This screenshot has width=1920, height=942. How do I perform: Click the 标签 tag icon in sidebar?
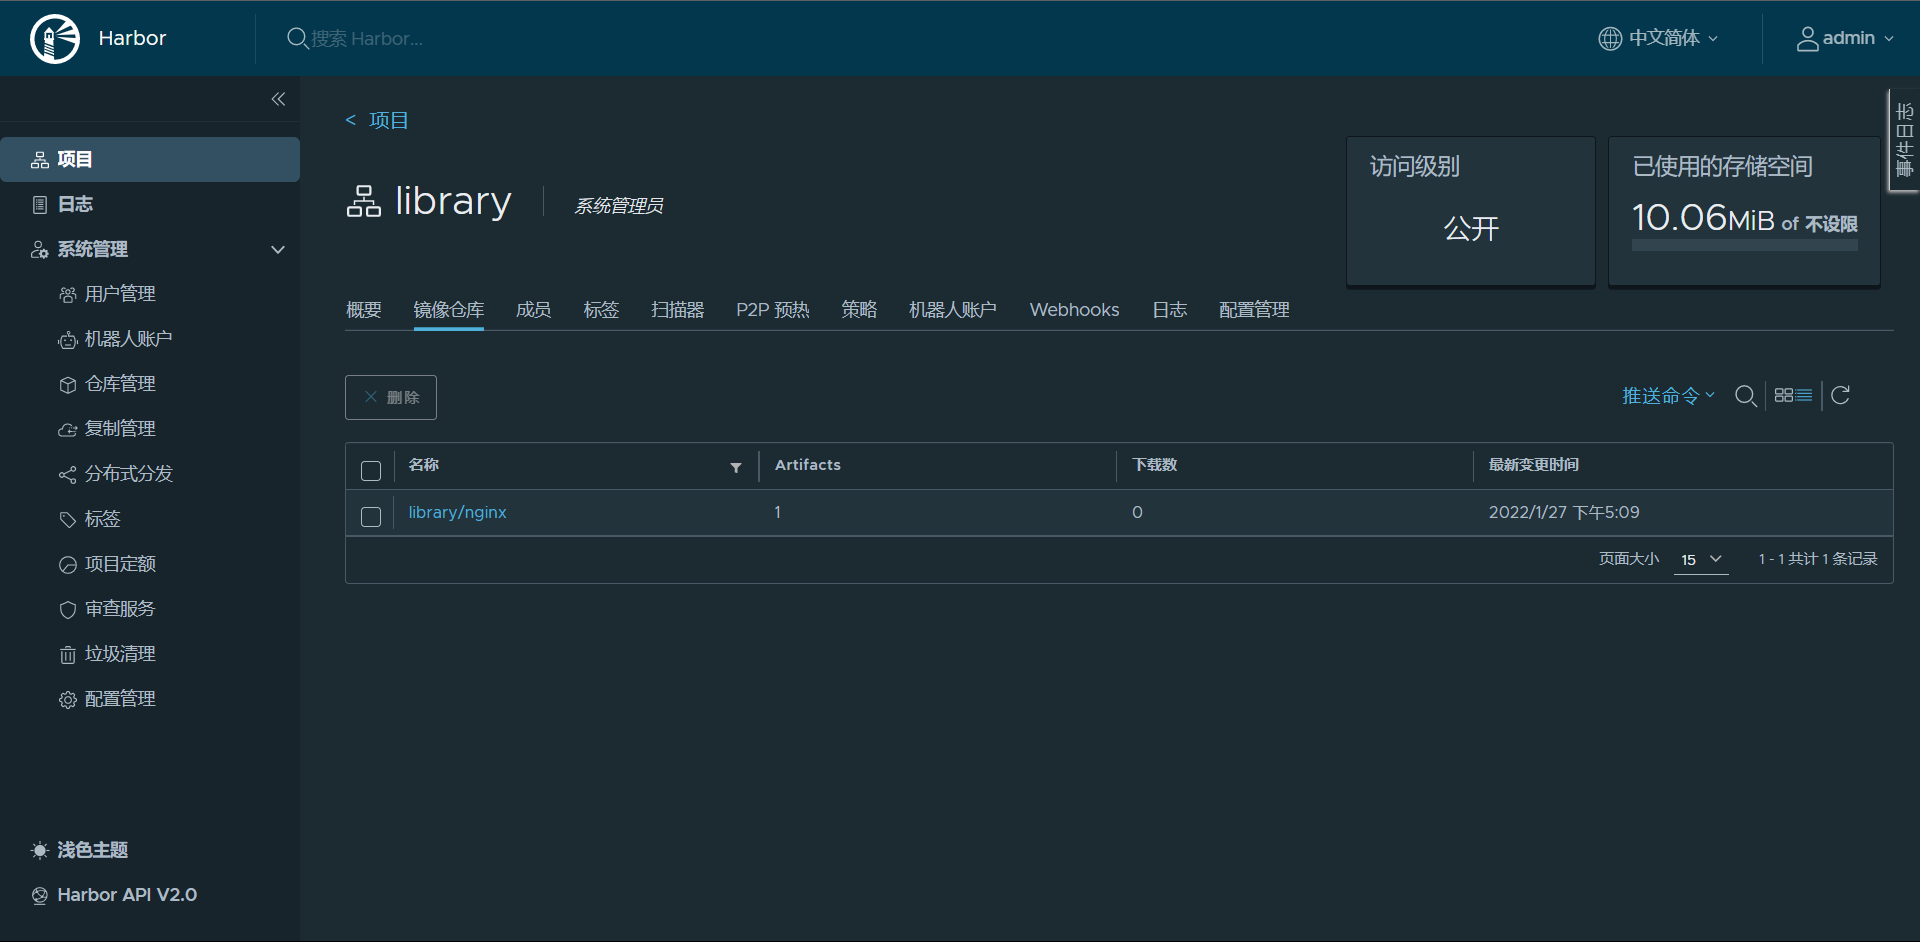68,520
